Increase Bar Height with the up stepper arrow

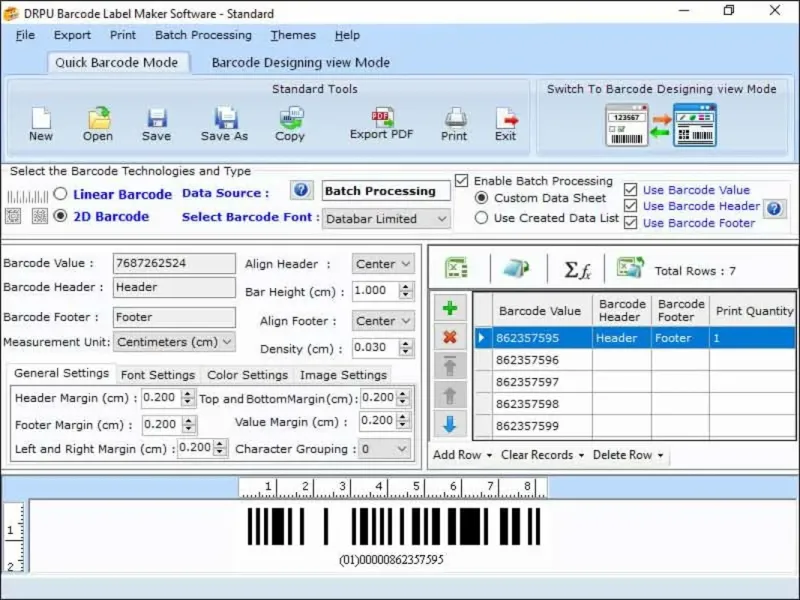pyautogui.click(x=406, y=287)
